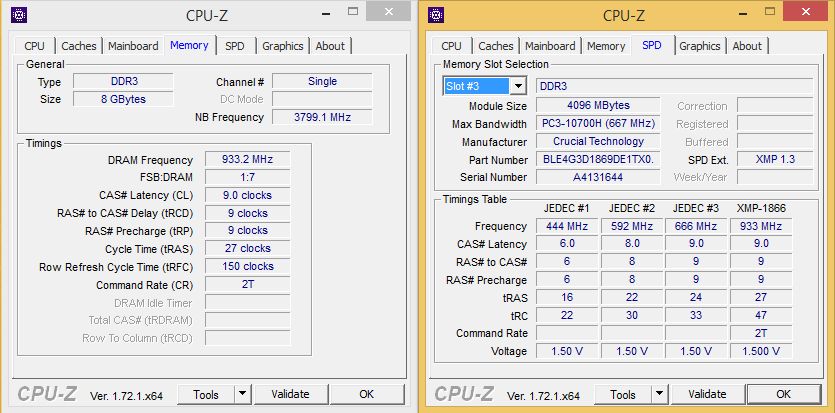Click the tRFC 150 clocks value

pos(247,267)
